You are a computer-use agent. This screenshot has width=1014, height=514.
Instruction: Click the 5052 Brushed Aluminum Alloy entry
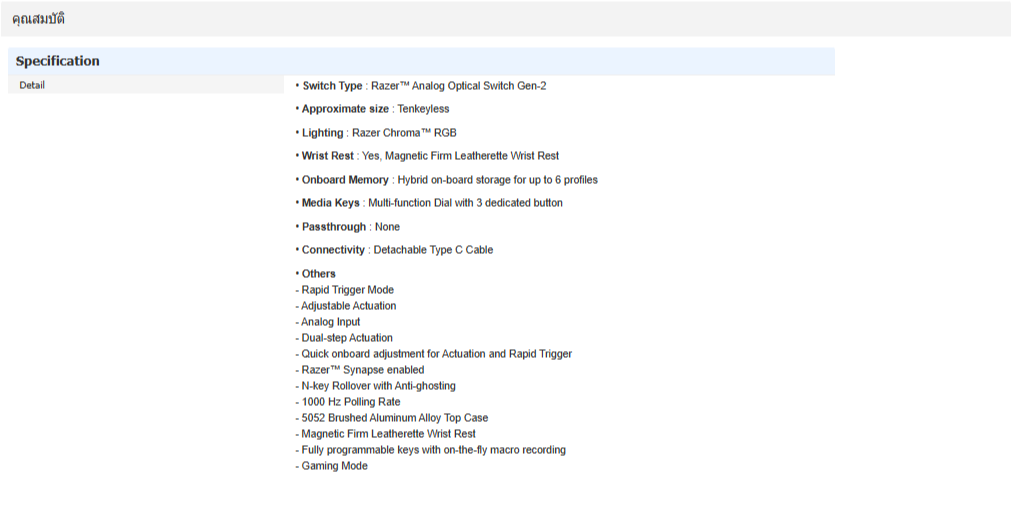392,418
